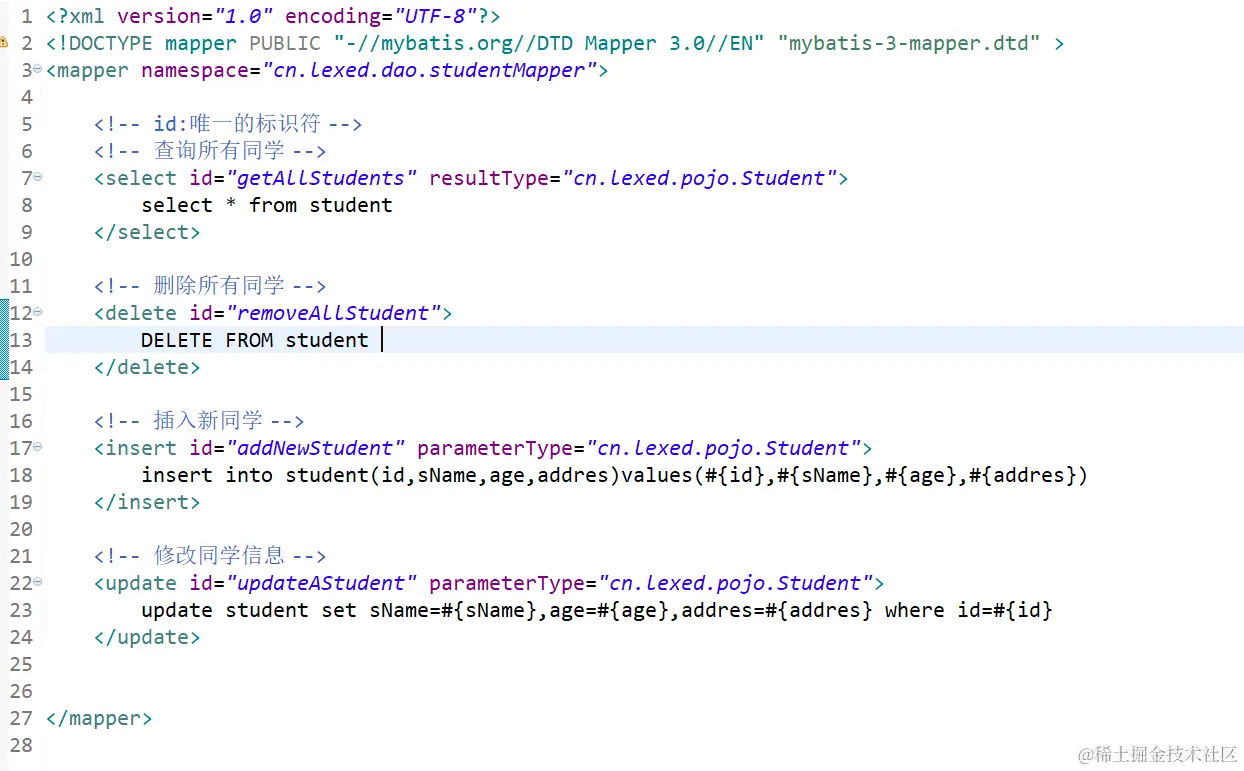This screenshot has width=1244, height=771.
Task: Click the closing </insert> tag
Action: pyautogui.click(x=147, y=502)
